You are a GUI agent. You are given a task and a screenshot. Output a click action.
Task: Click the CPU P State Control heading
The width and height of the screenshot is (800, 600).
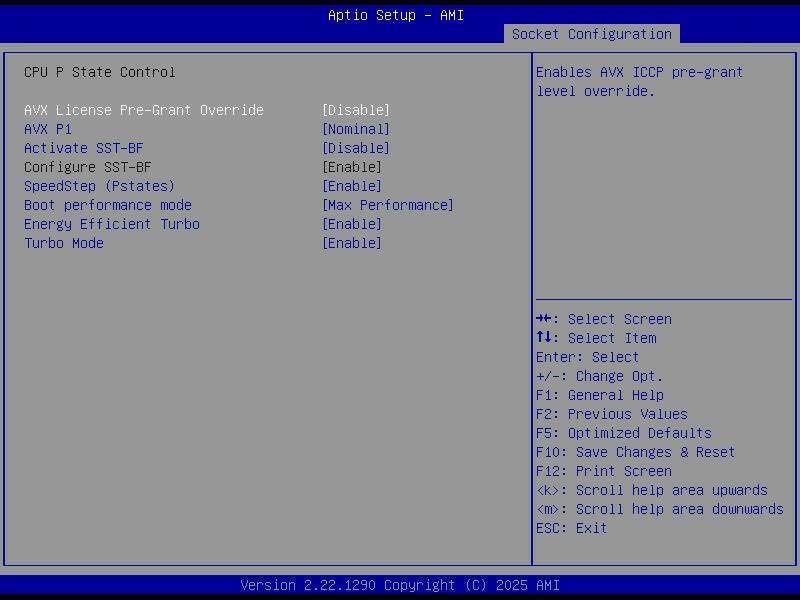tap(99, 72)
